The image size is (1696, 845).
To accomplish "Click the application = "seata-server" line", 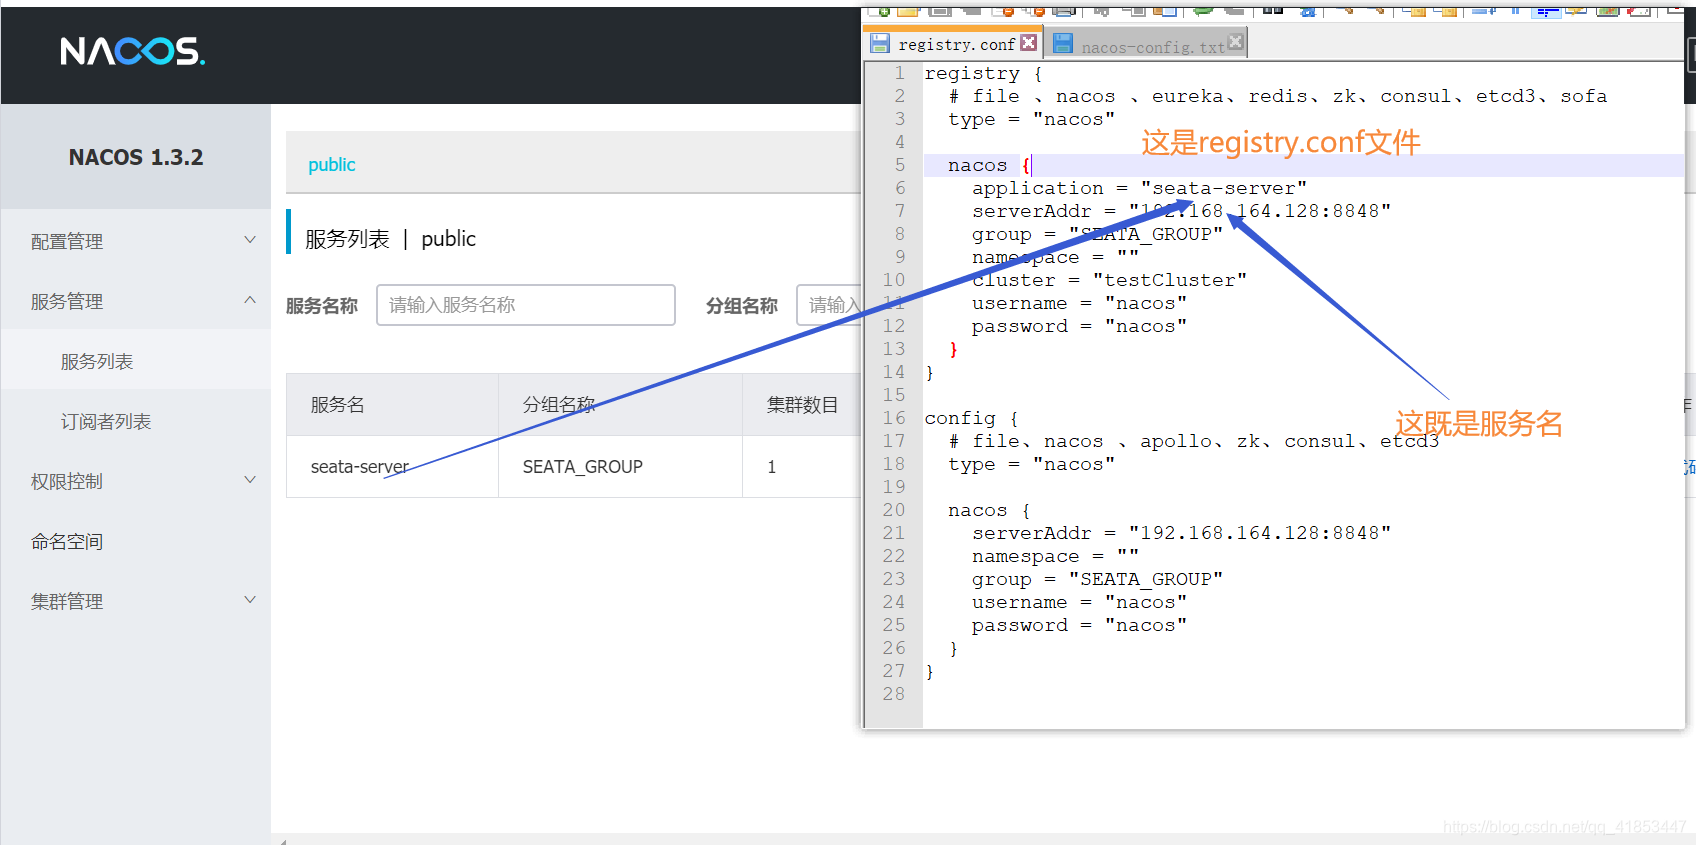I will click(x=1139, y=188).
